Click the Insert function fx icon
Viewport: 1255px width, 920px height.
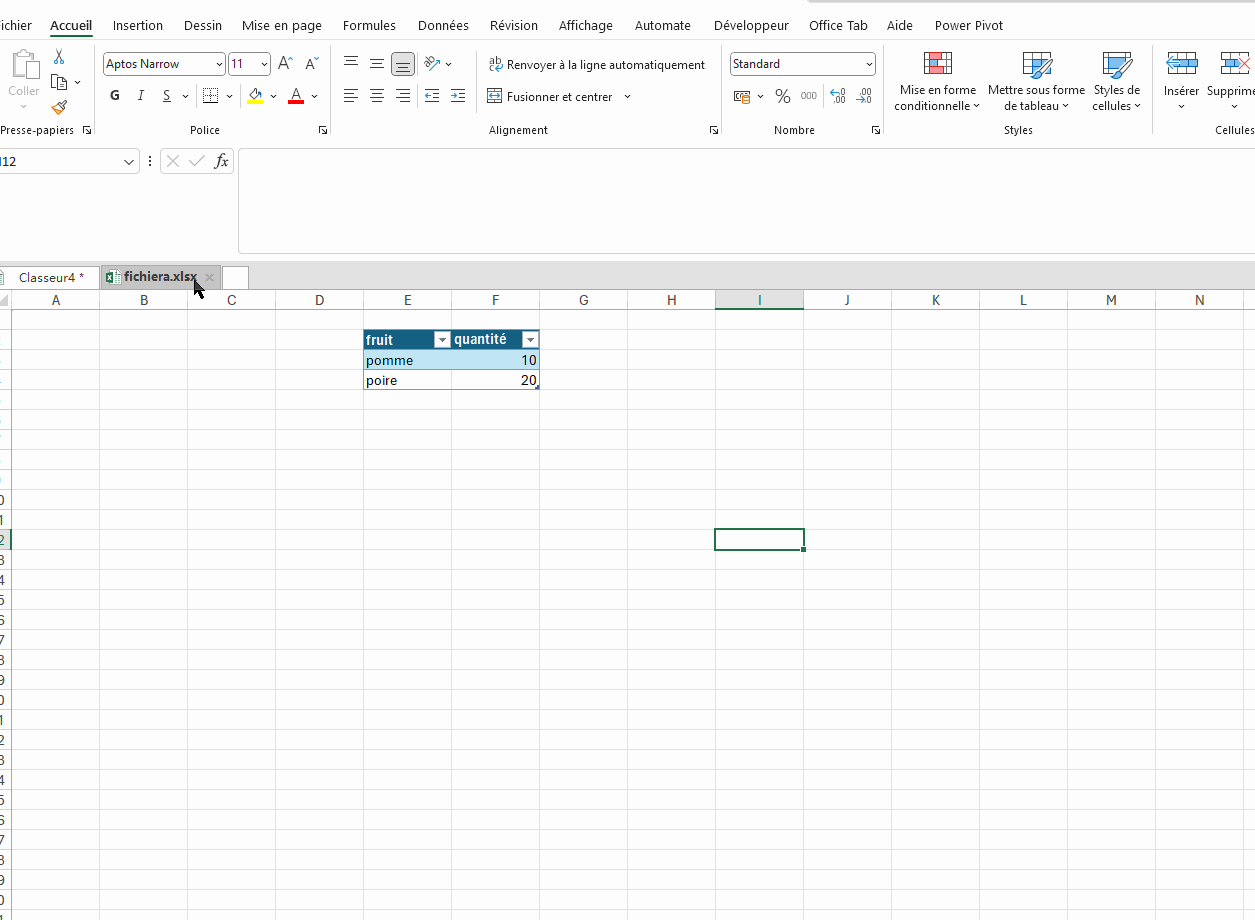tap(221, 161)
